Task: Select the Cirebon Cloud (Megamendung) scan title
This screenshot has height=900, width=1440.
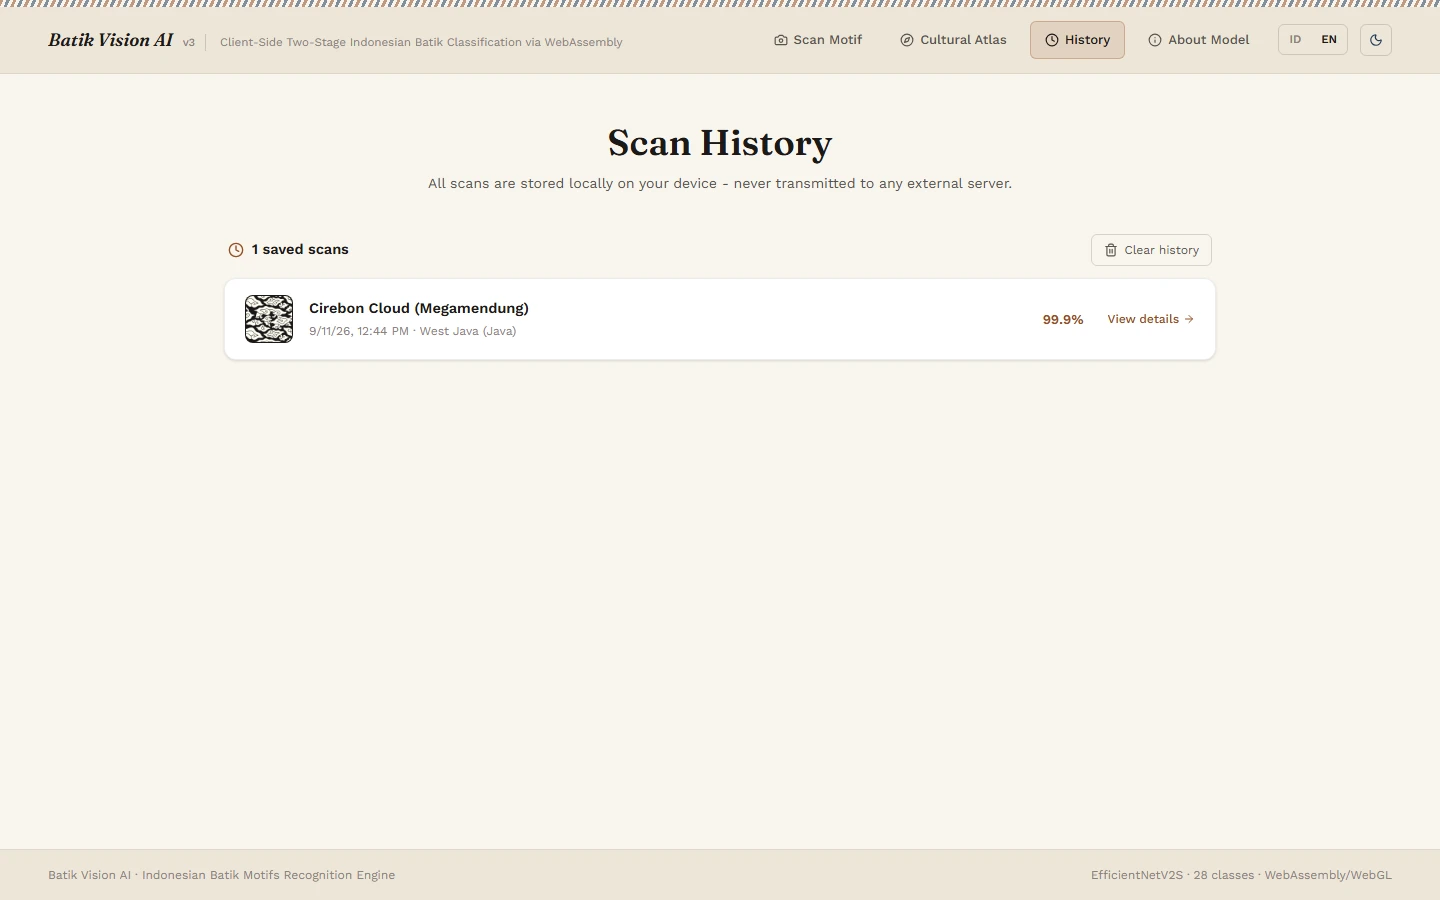Action: coord(419,308)
